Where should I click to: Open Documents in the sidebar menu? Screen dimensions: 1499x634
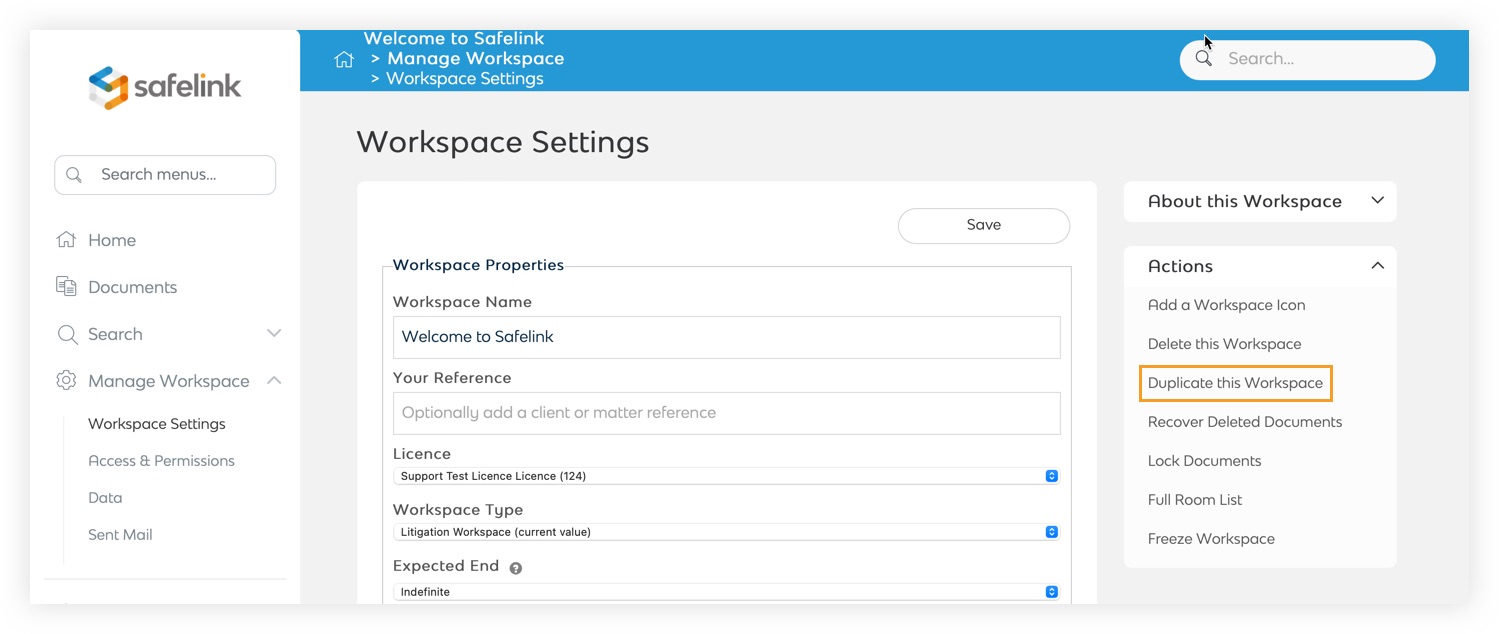point(132,287)
